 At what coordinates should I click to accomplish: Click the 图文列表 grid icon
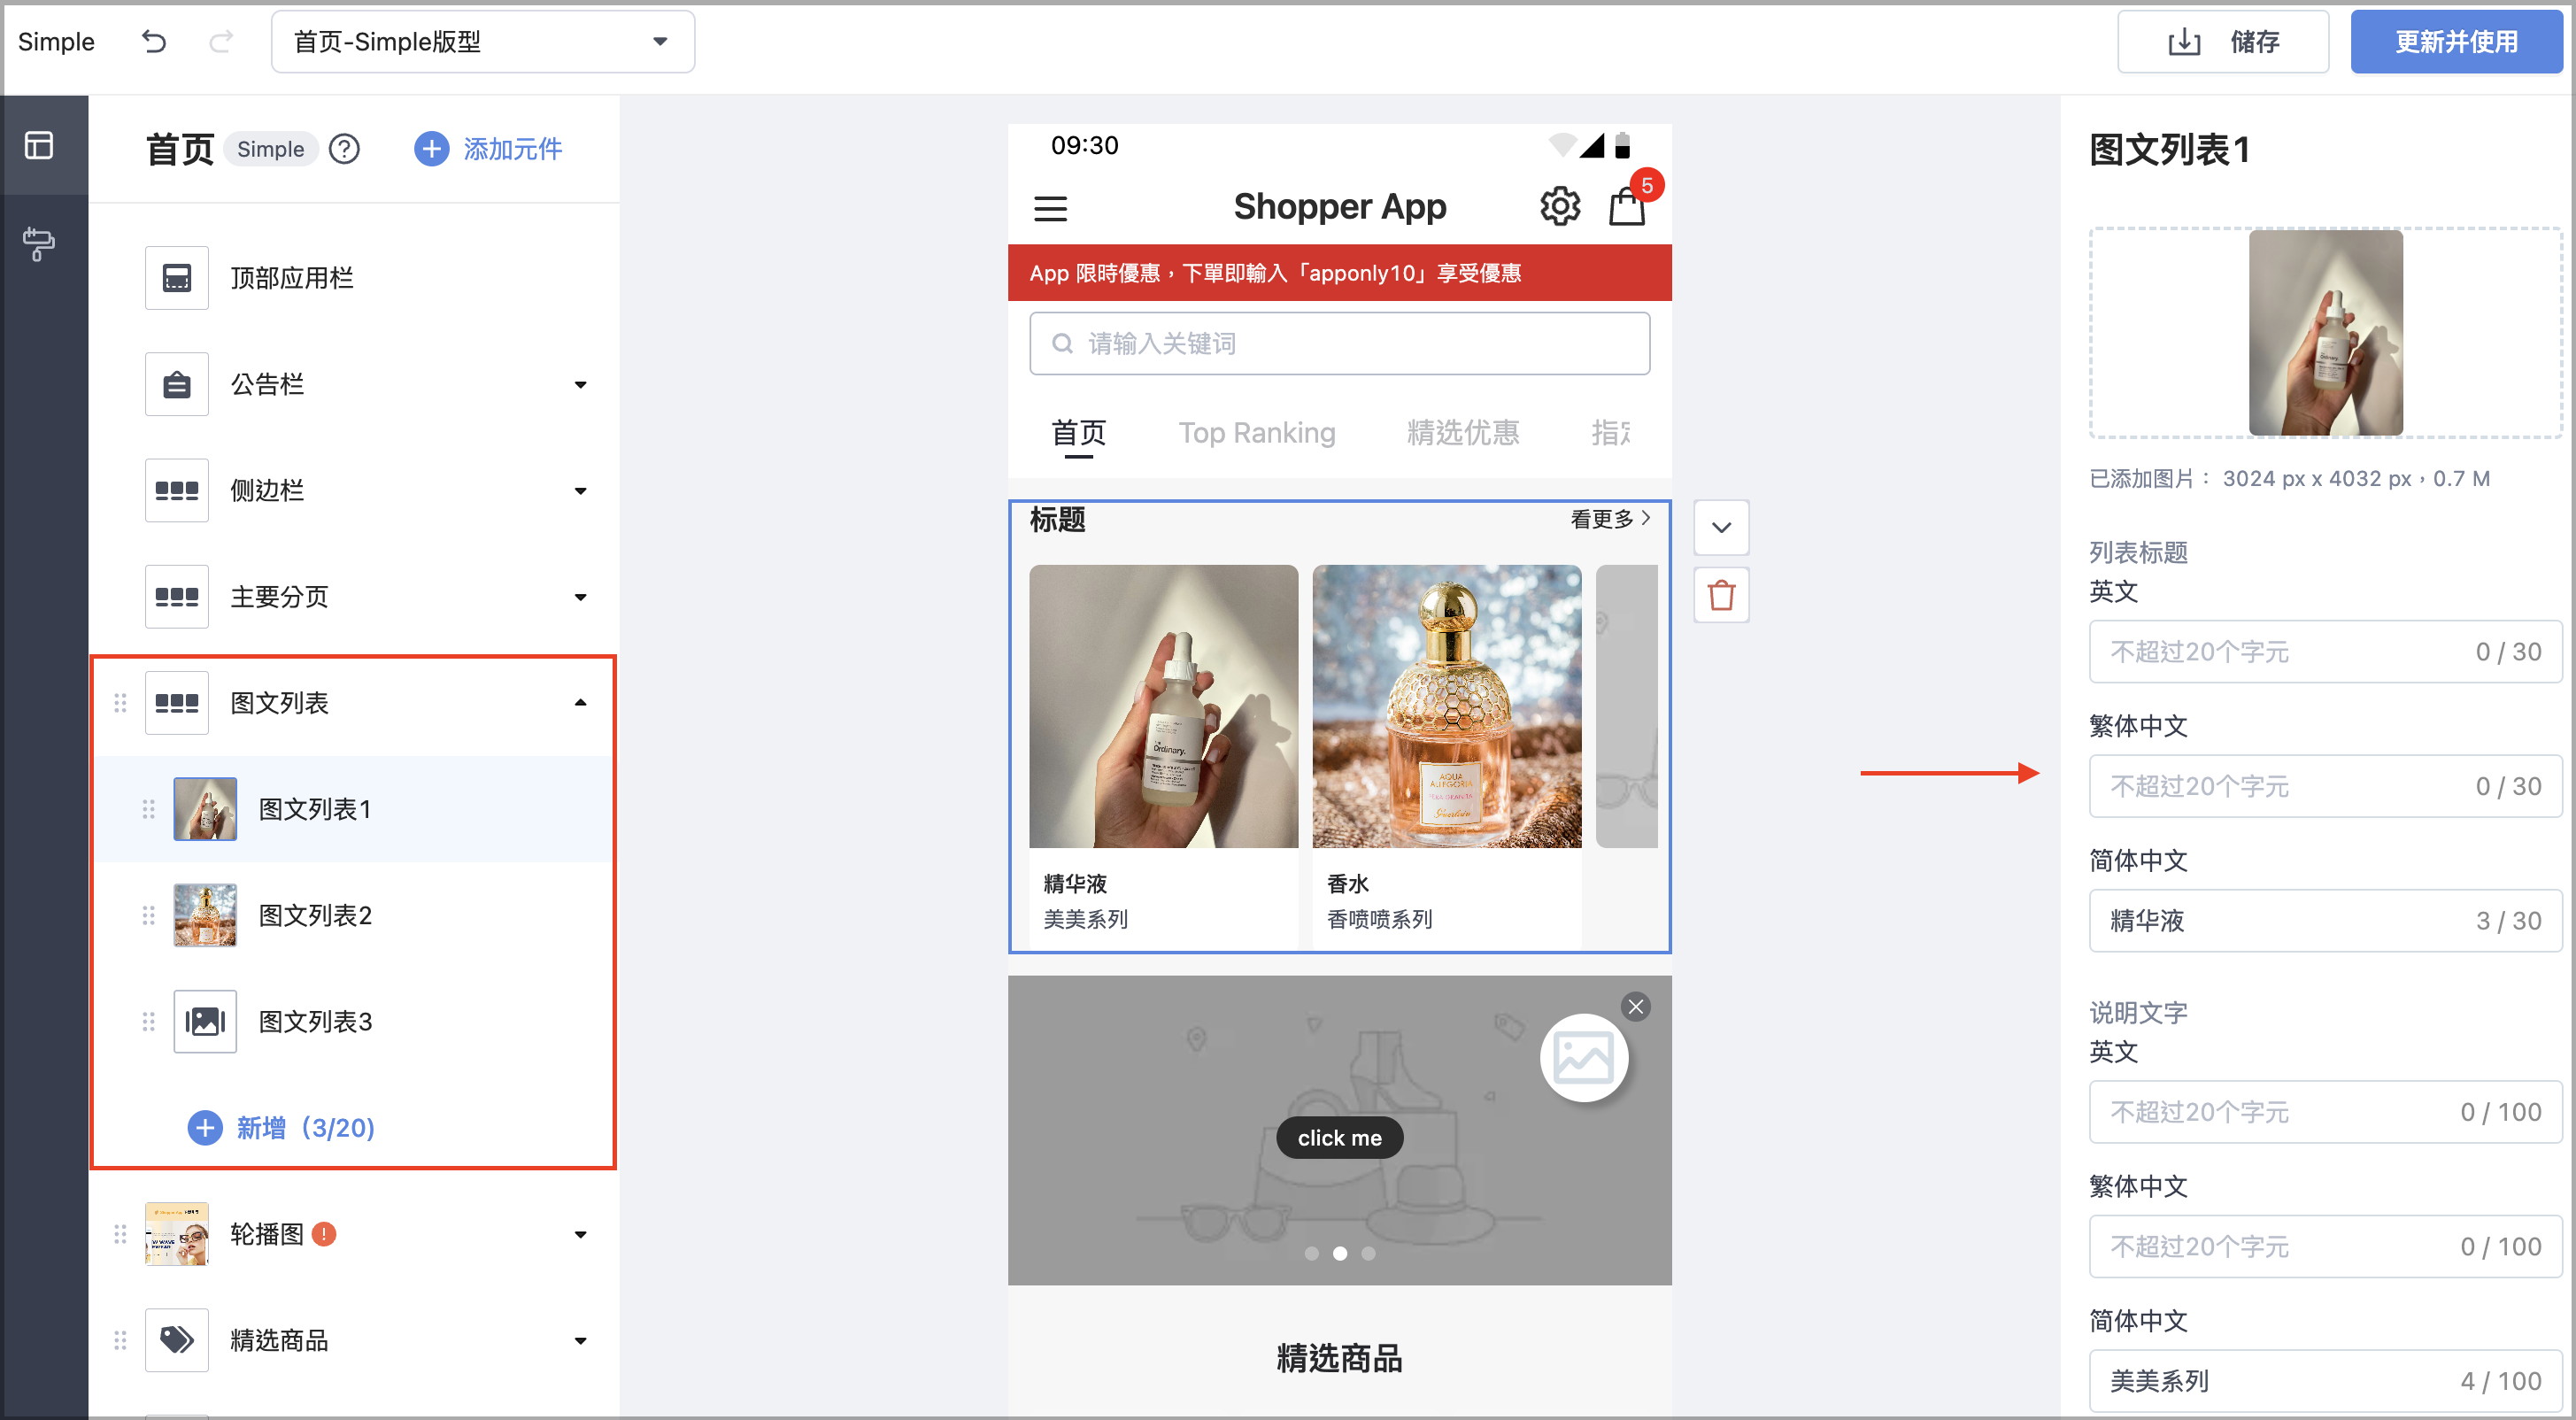click(177, 703)
